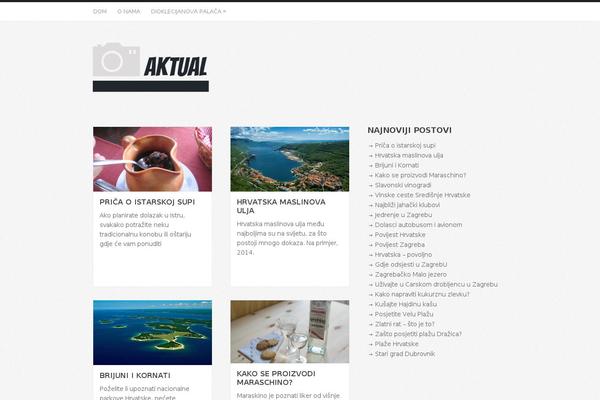This screenshot has height=400, width=600.
Task: Open the HRVATSKA MASLINOVA ULJA article title
Action: tap(281, 206)
